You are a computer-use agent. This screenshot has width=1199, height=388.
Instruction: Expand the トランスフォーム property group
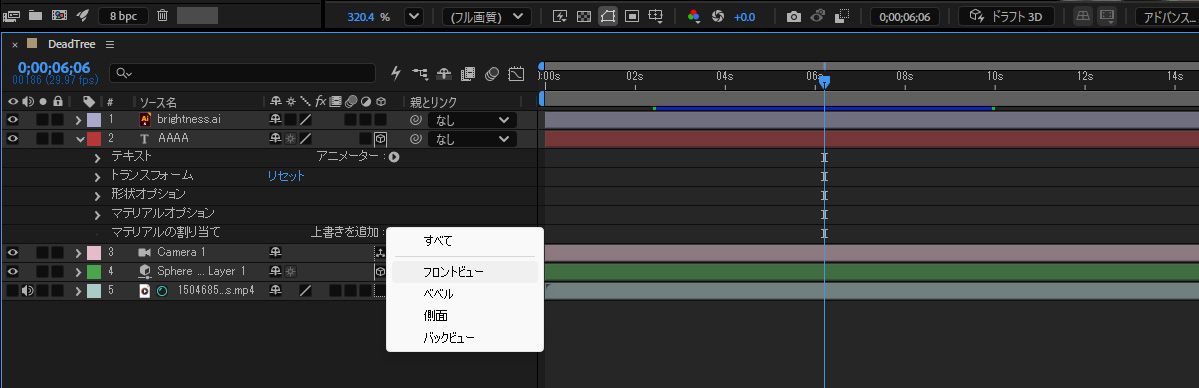click(98, 177)
